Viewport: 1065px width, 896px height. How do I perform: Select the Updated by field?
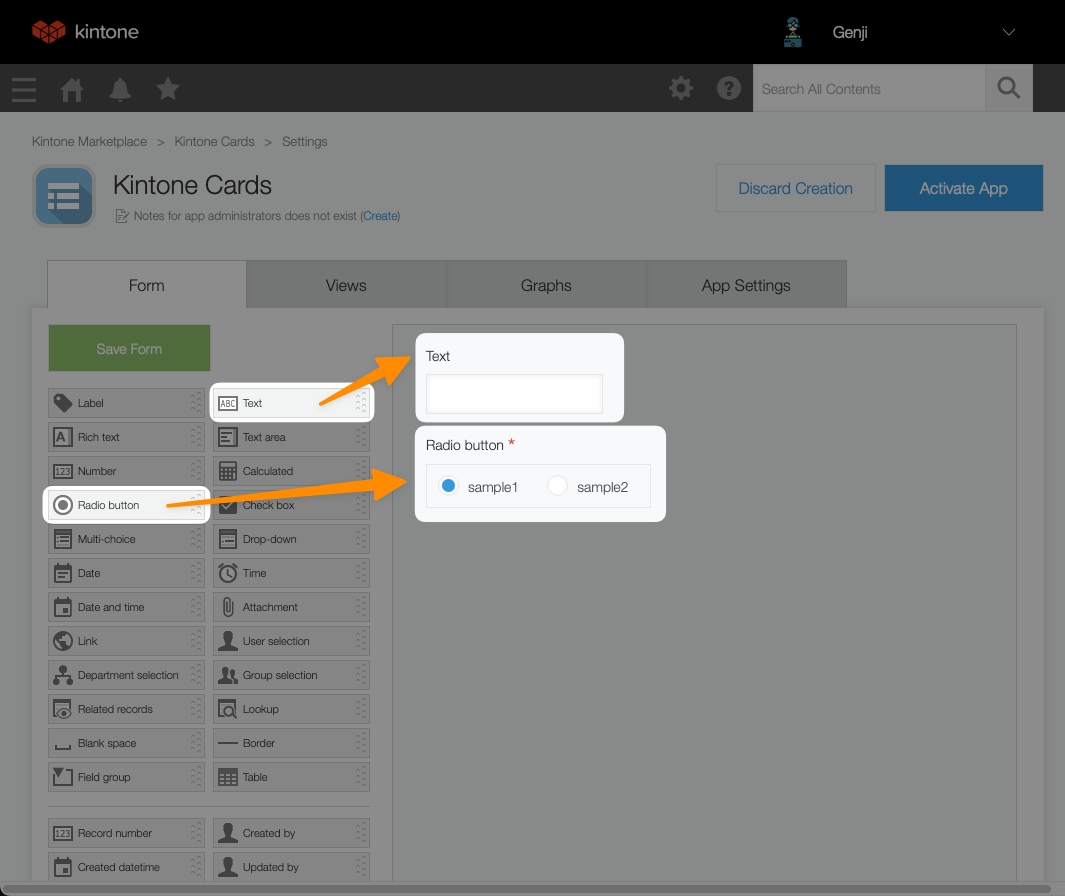pyautogui.click(x=291, y=867)
